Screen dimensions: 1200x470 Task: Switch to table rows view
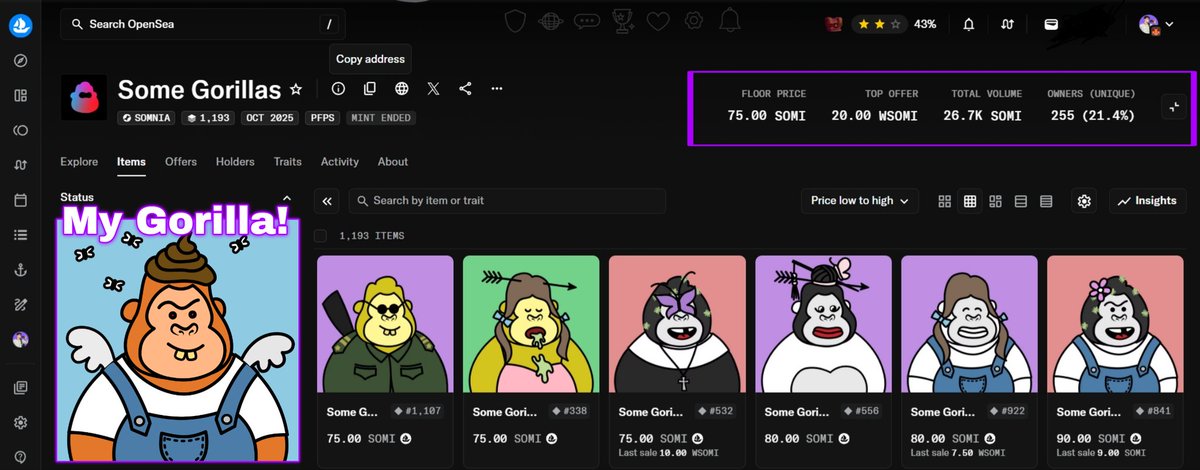(x=1046, y=201)
